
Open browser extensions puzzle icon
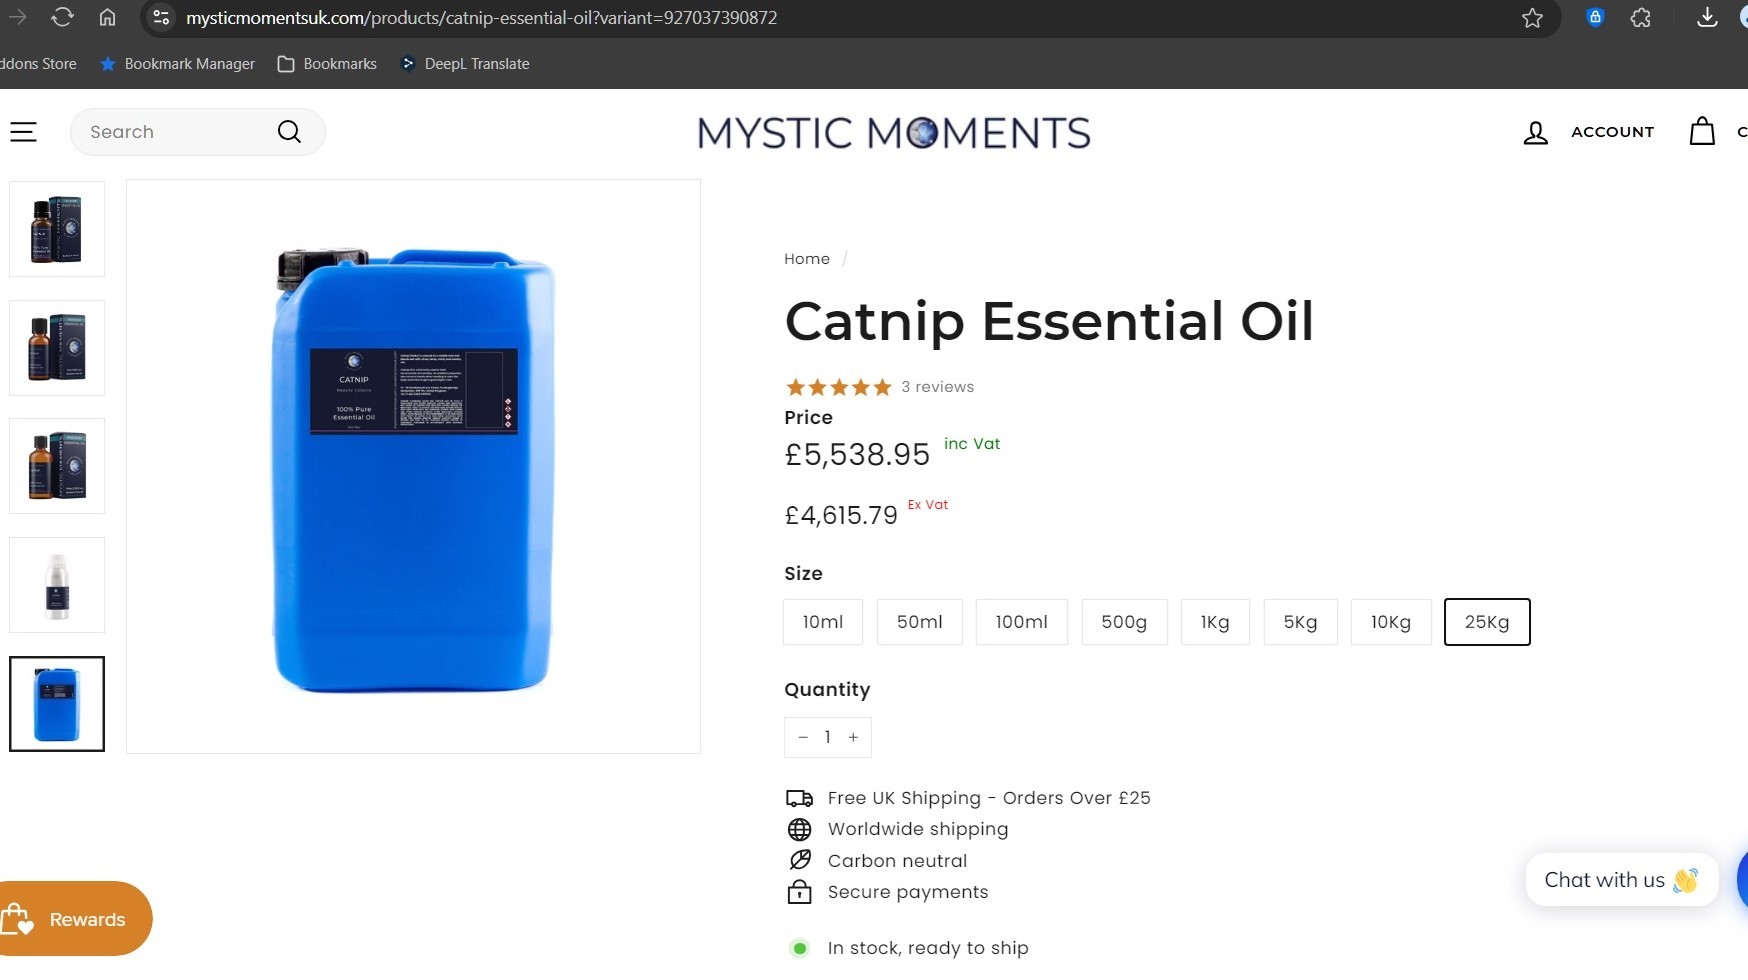click(x=1641, y=17)
